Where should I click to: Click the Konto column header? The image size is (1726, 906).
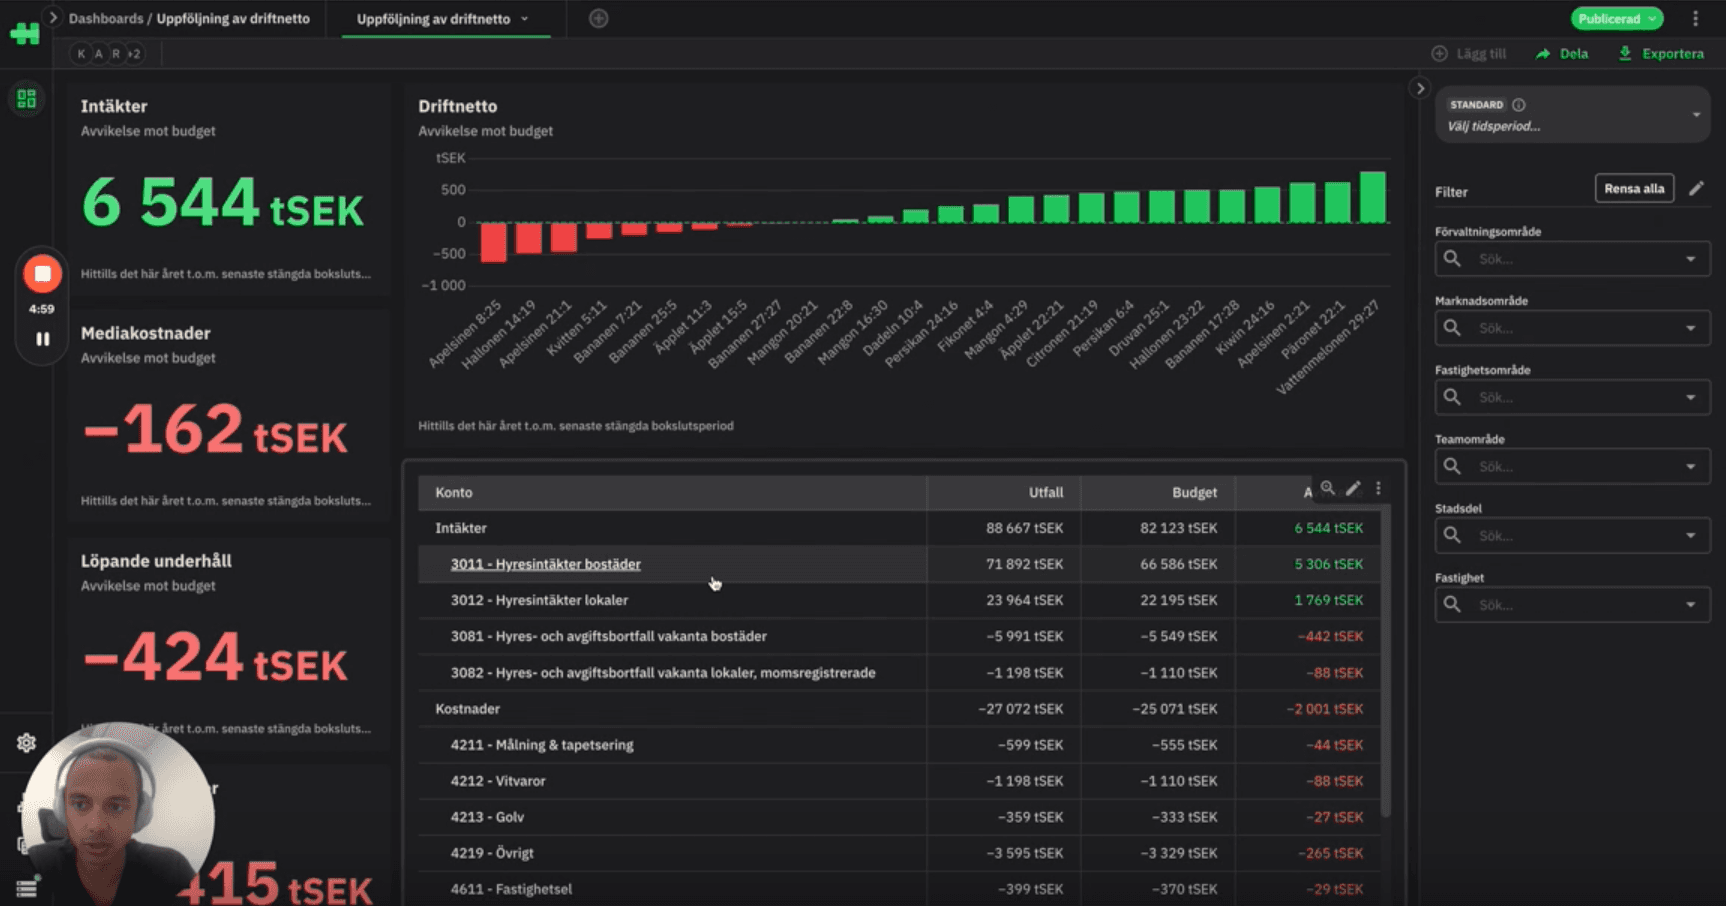coord(672,492)
